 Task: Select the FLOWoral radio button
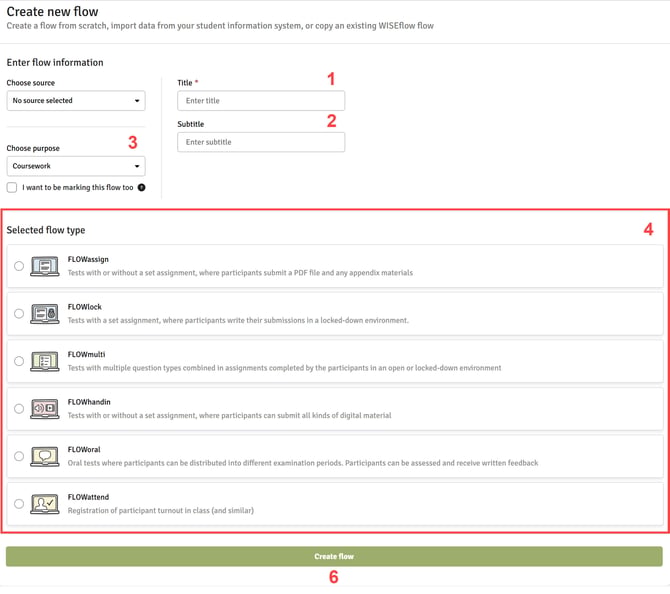click(x=19, y=456)
